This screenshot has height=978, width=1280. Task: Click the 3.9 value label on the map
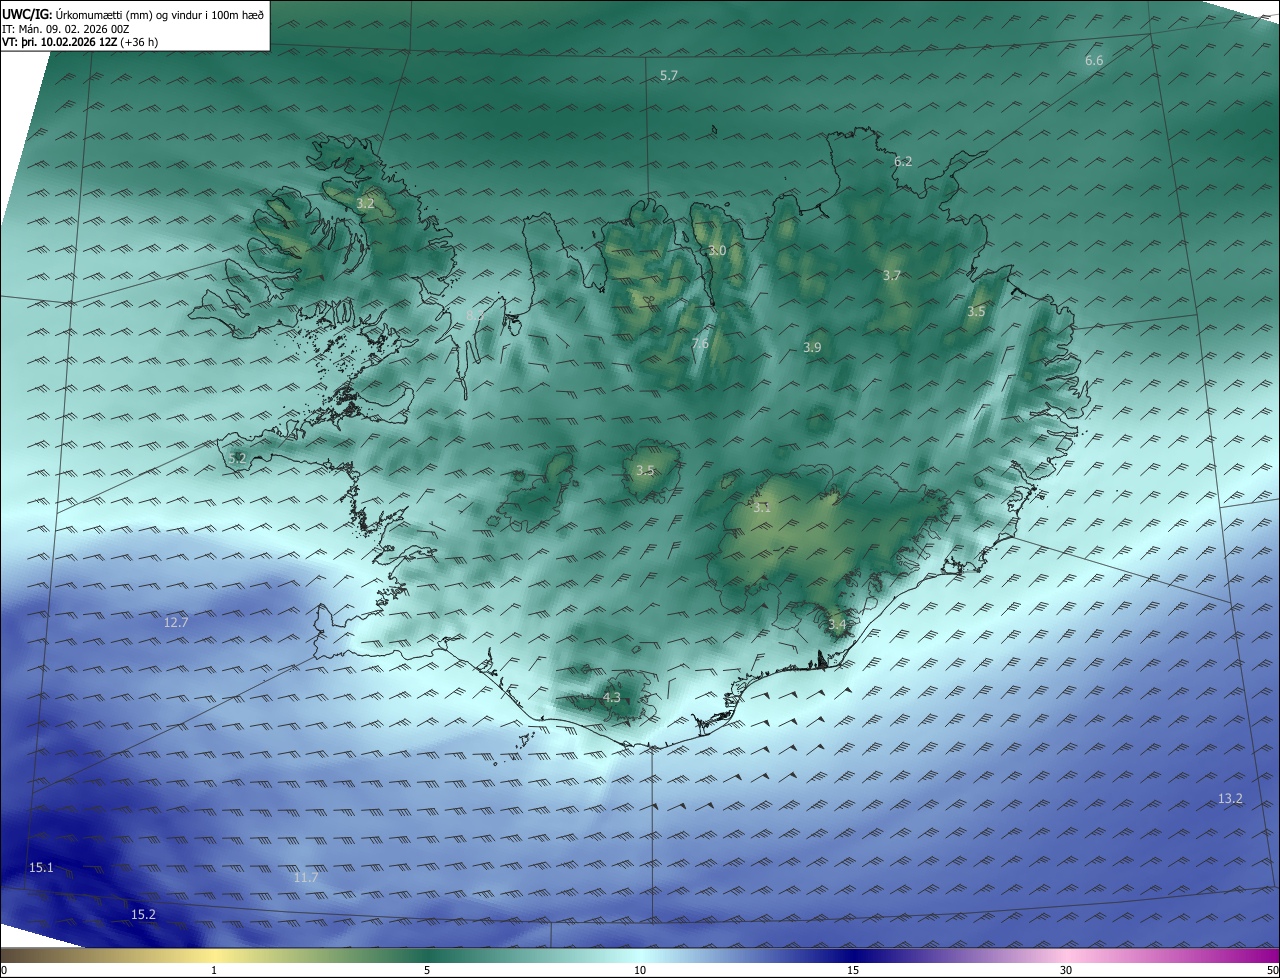click(x=812, y=348)
